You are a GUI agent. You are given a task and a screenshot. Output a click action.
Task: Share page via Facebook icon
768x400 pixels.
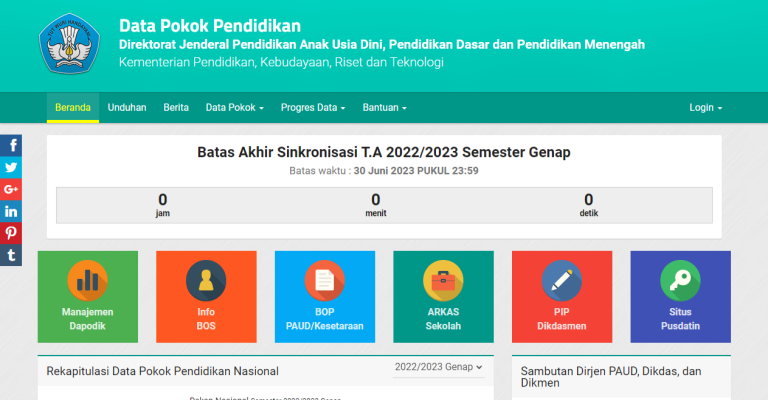tap(11, 145)
